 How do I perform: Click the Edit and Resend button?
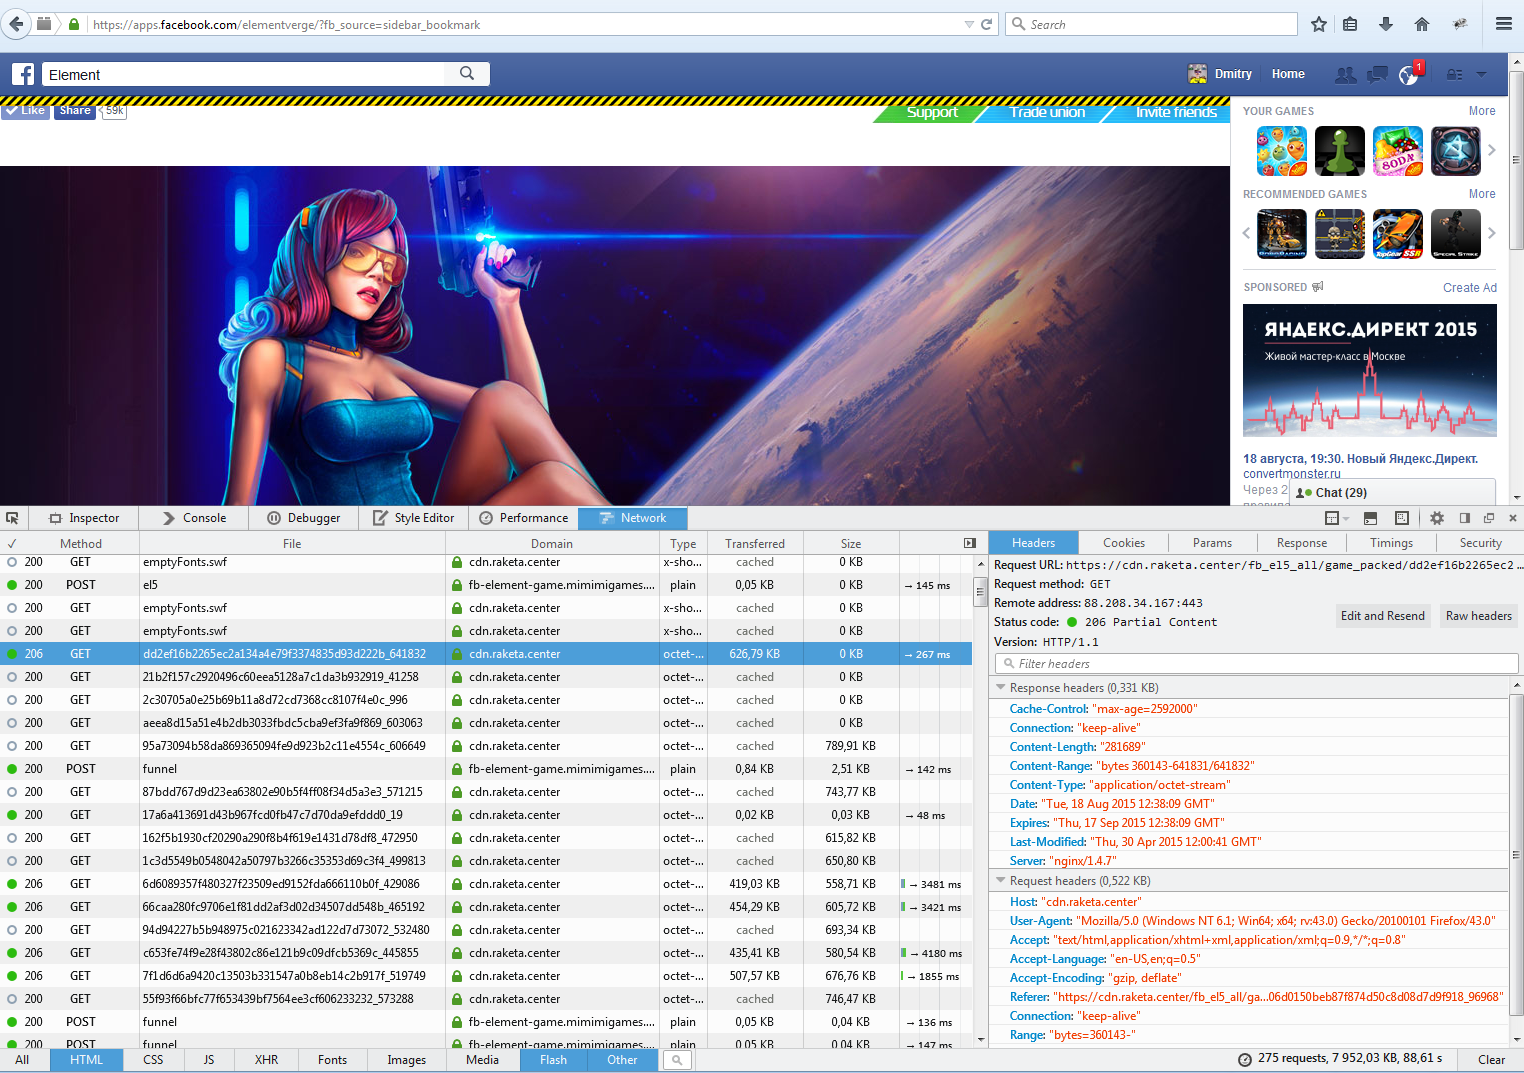(x=1383, y=616)
